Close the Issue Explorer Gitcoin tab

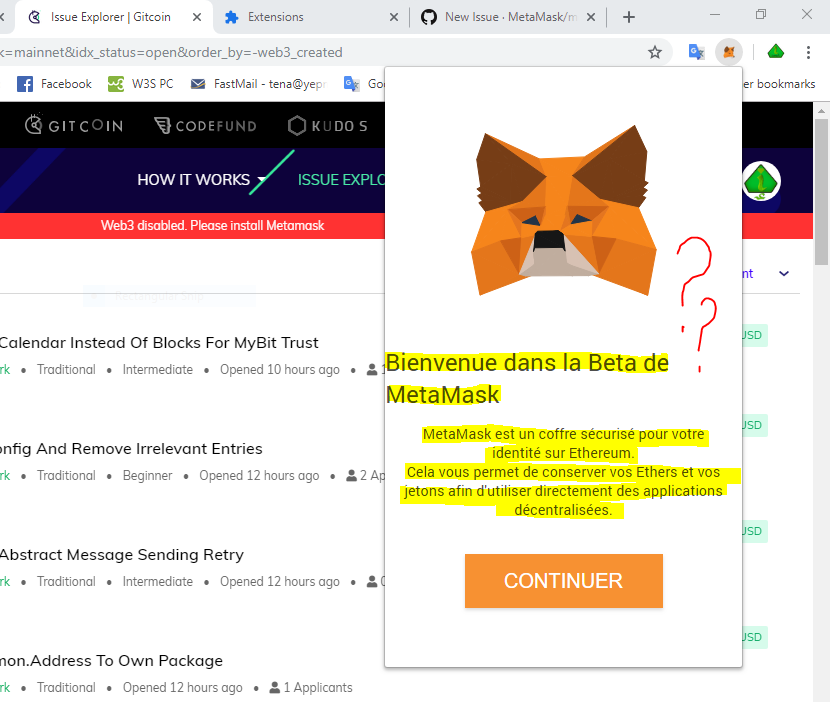click(197, 17)
